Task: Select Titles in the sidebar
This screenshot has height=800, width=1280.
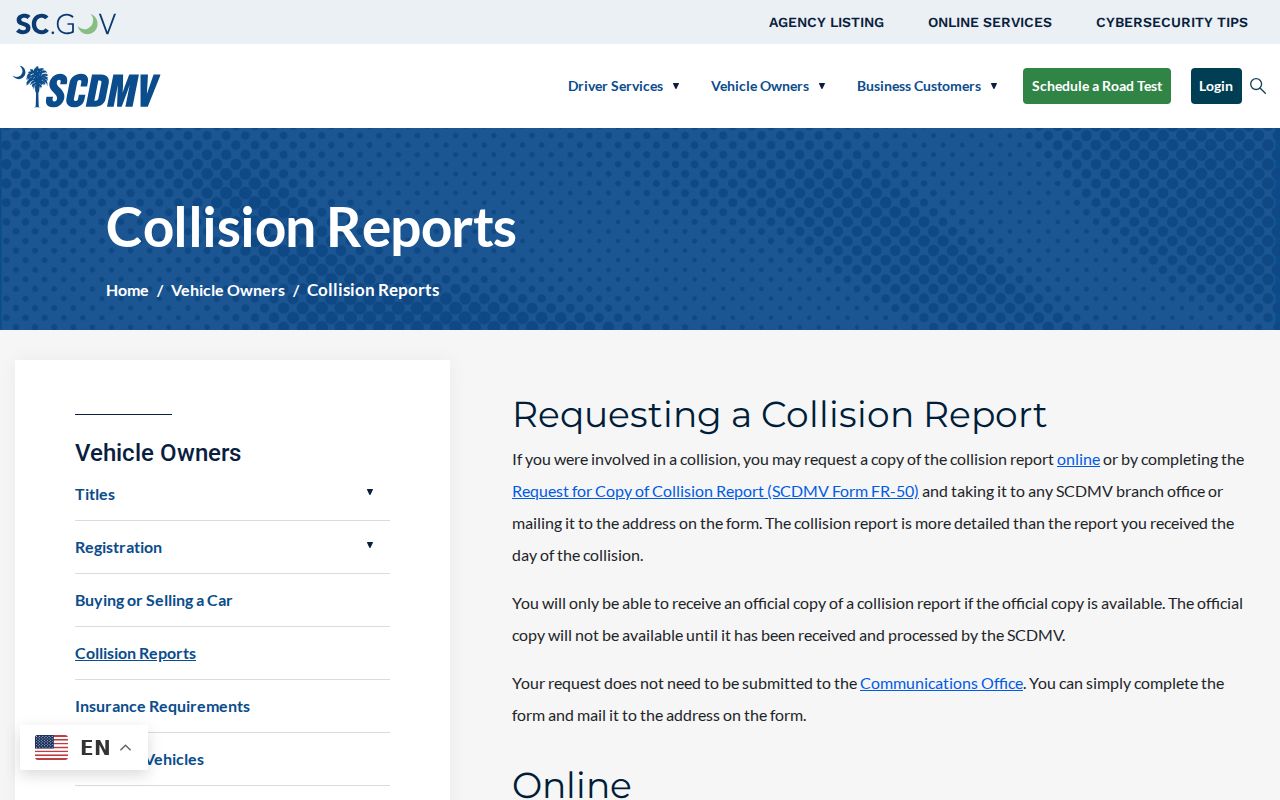Action: (95, 494)
